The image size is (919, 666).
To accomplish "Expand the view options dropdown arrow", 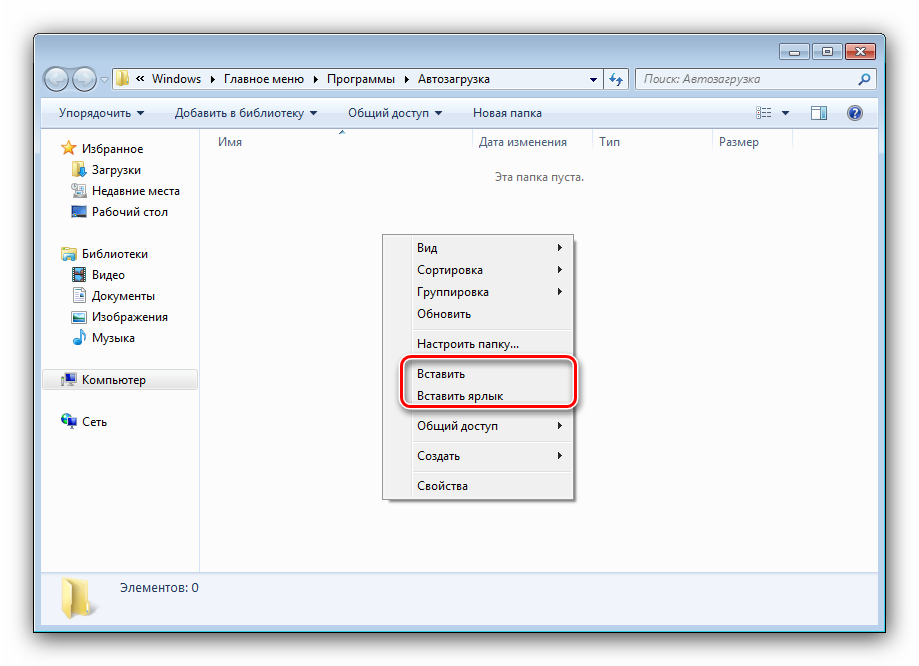I will (x=785, y=113).
